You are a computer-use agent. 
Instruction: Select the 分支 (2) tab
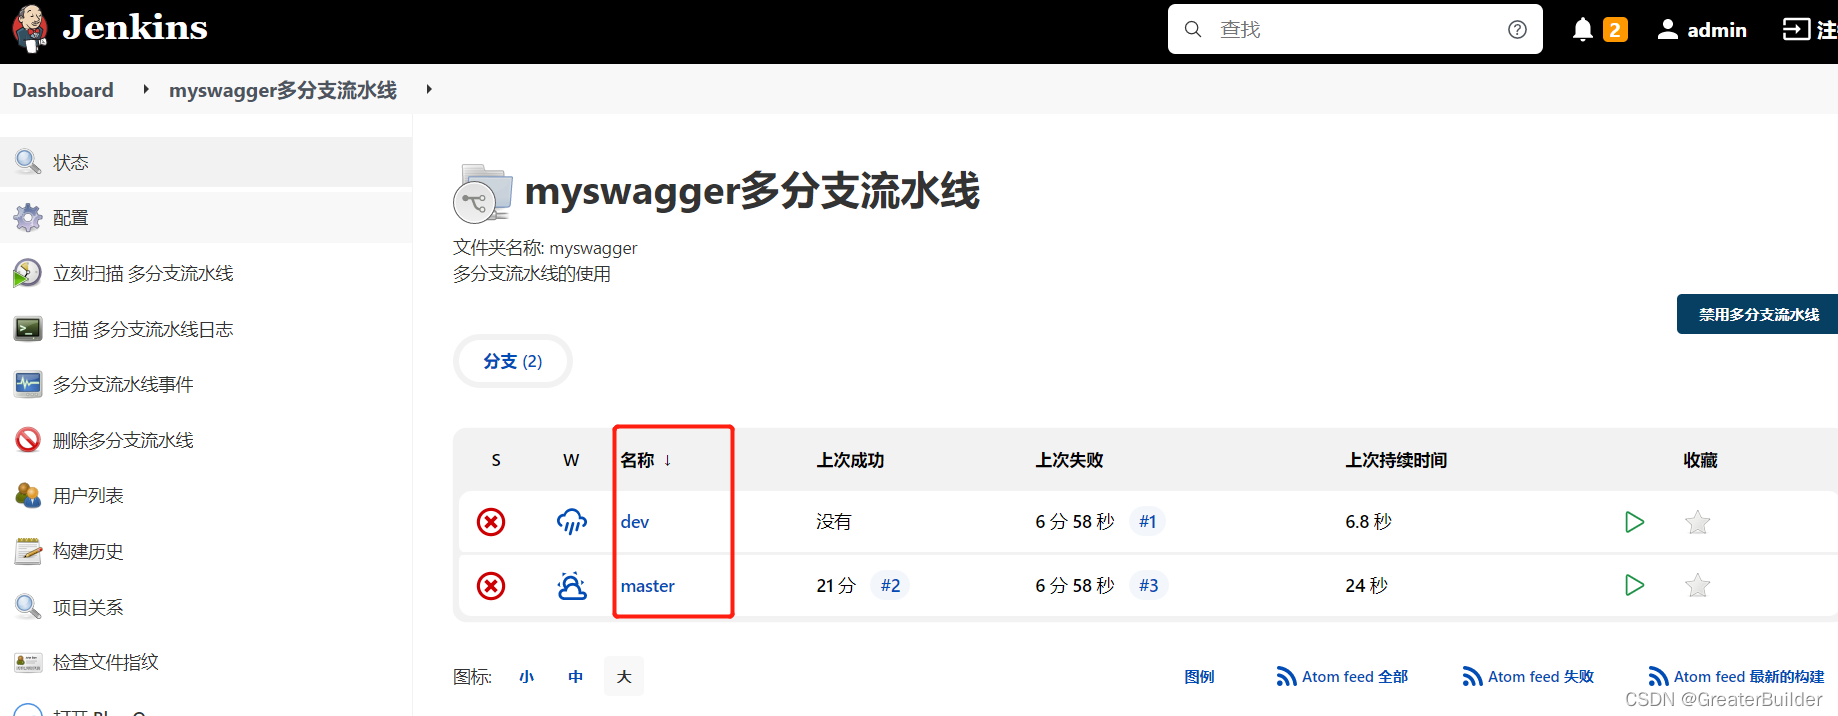click(513, 361)
